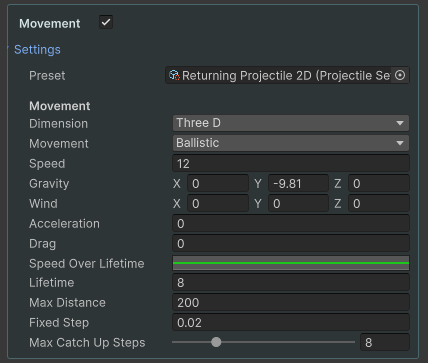The height and width of the screenshot is (363, 428).
Task: Click the Wind label
Action: 43,204
